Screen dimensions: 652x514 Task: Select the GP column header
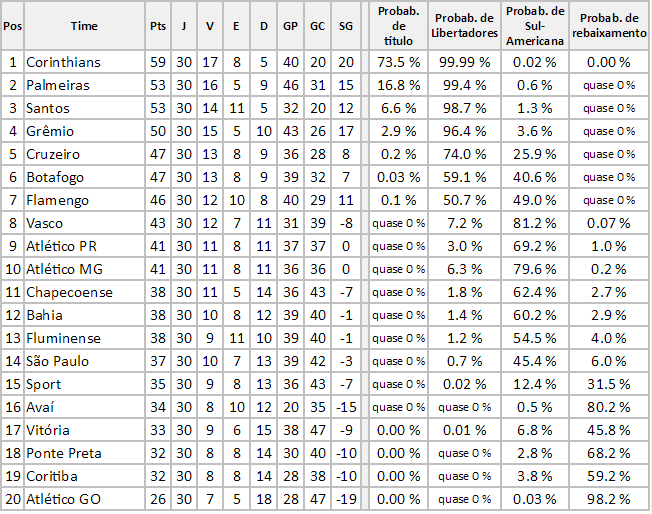[x=290, y=26]
